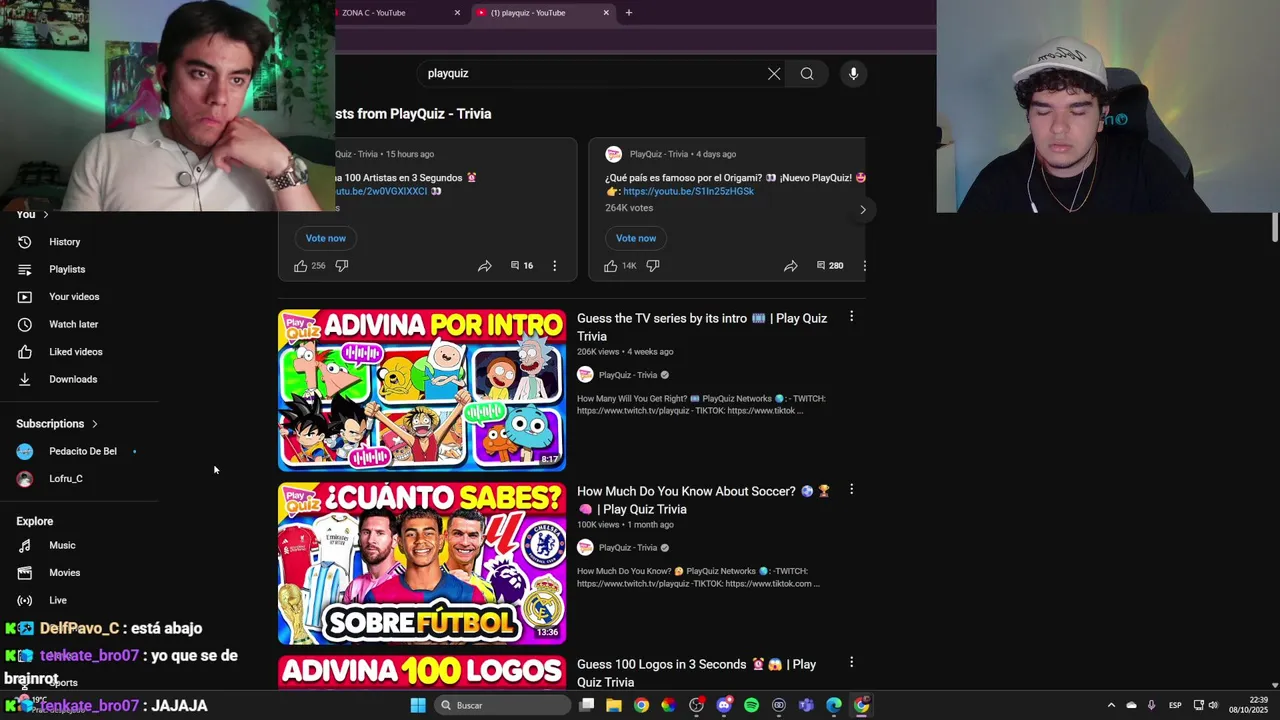Play the Cuánto Sabes Sobre Fútbol thumbnail

pos(422,563)
